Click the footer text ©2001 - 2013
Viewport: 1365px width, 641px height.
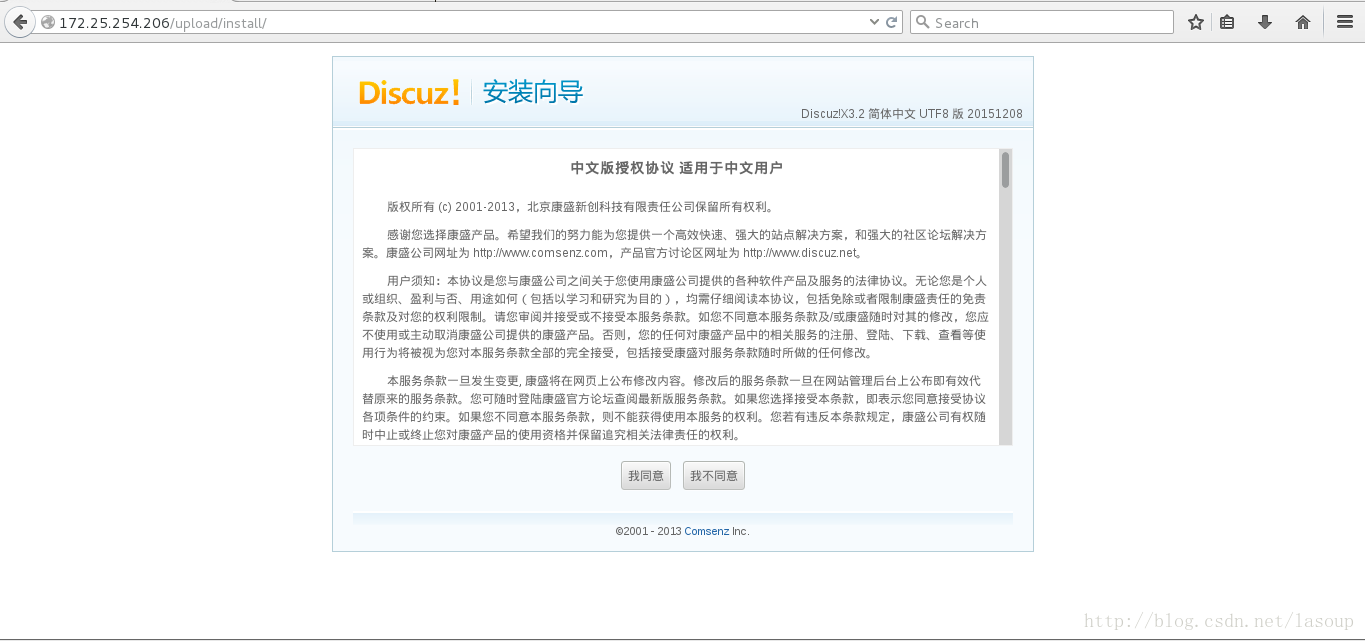648,531
